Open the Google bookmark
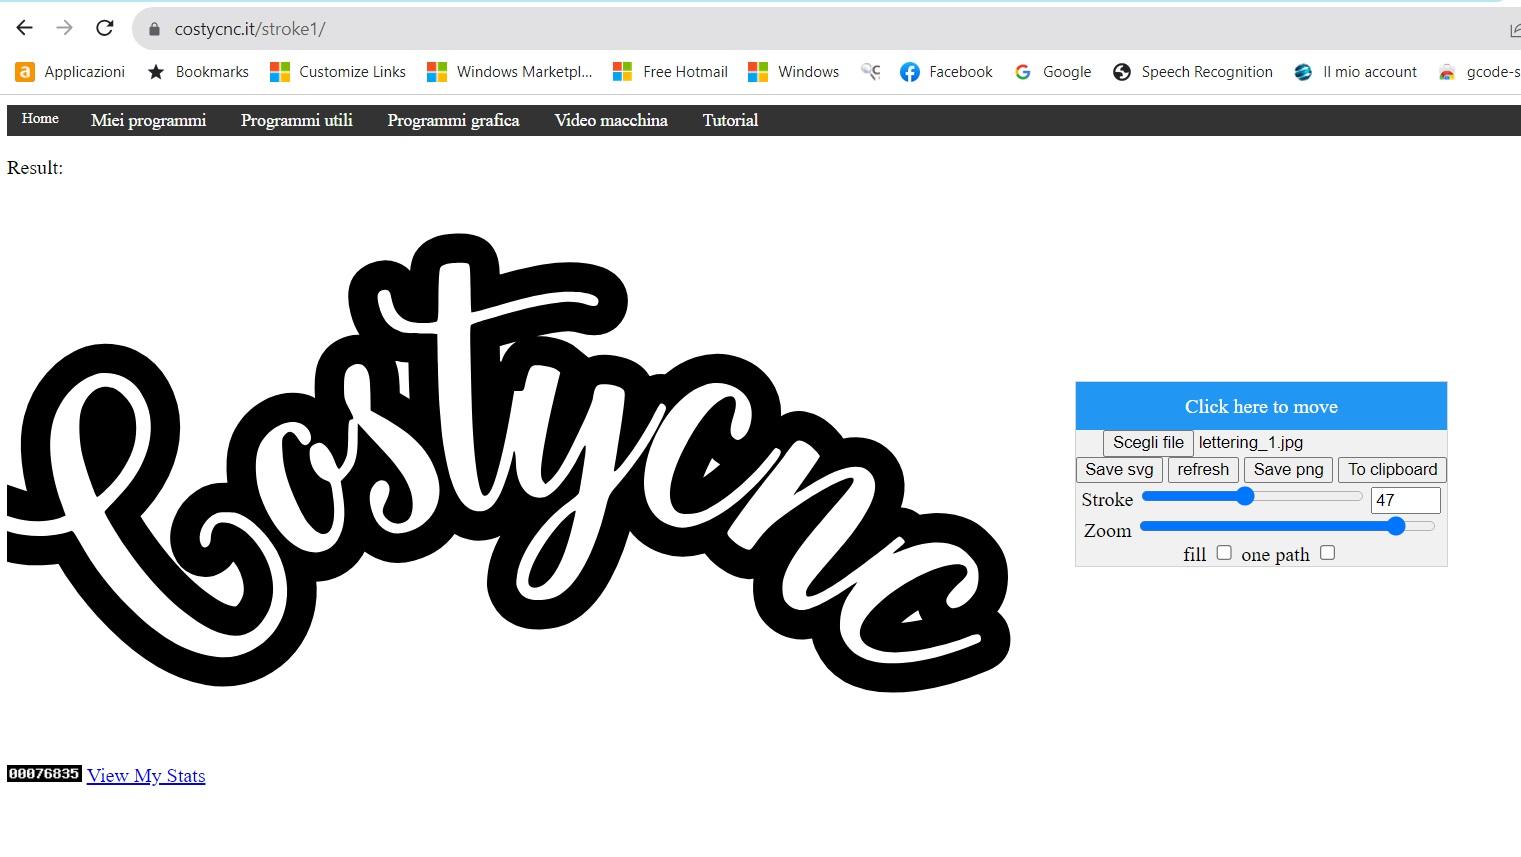The height and width of the screenshot is (857, 1521). tap(1052, 72)
